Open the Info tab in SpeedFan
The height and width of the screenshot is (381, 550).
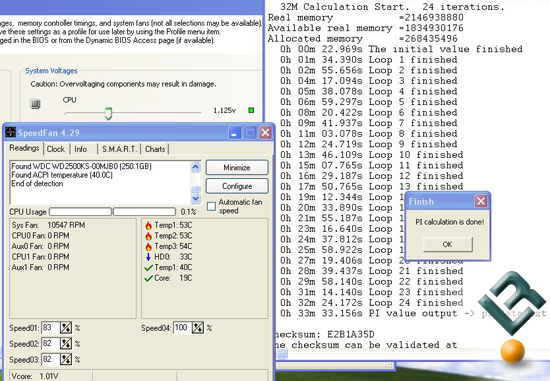(81, 149)
